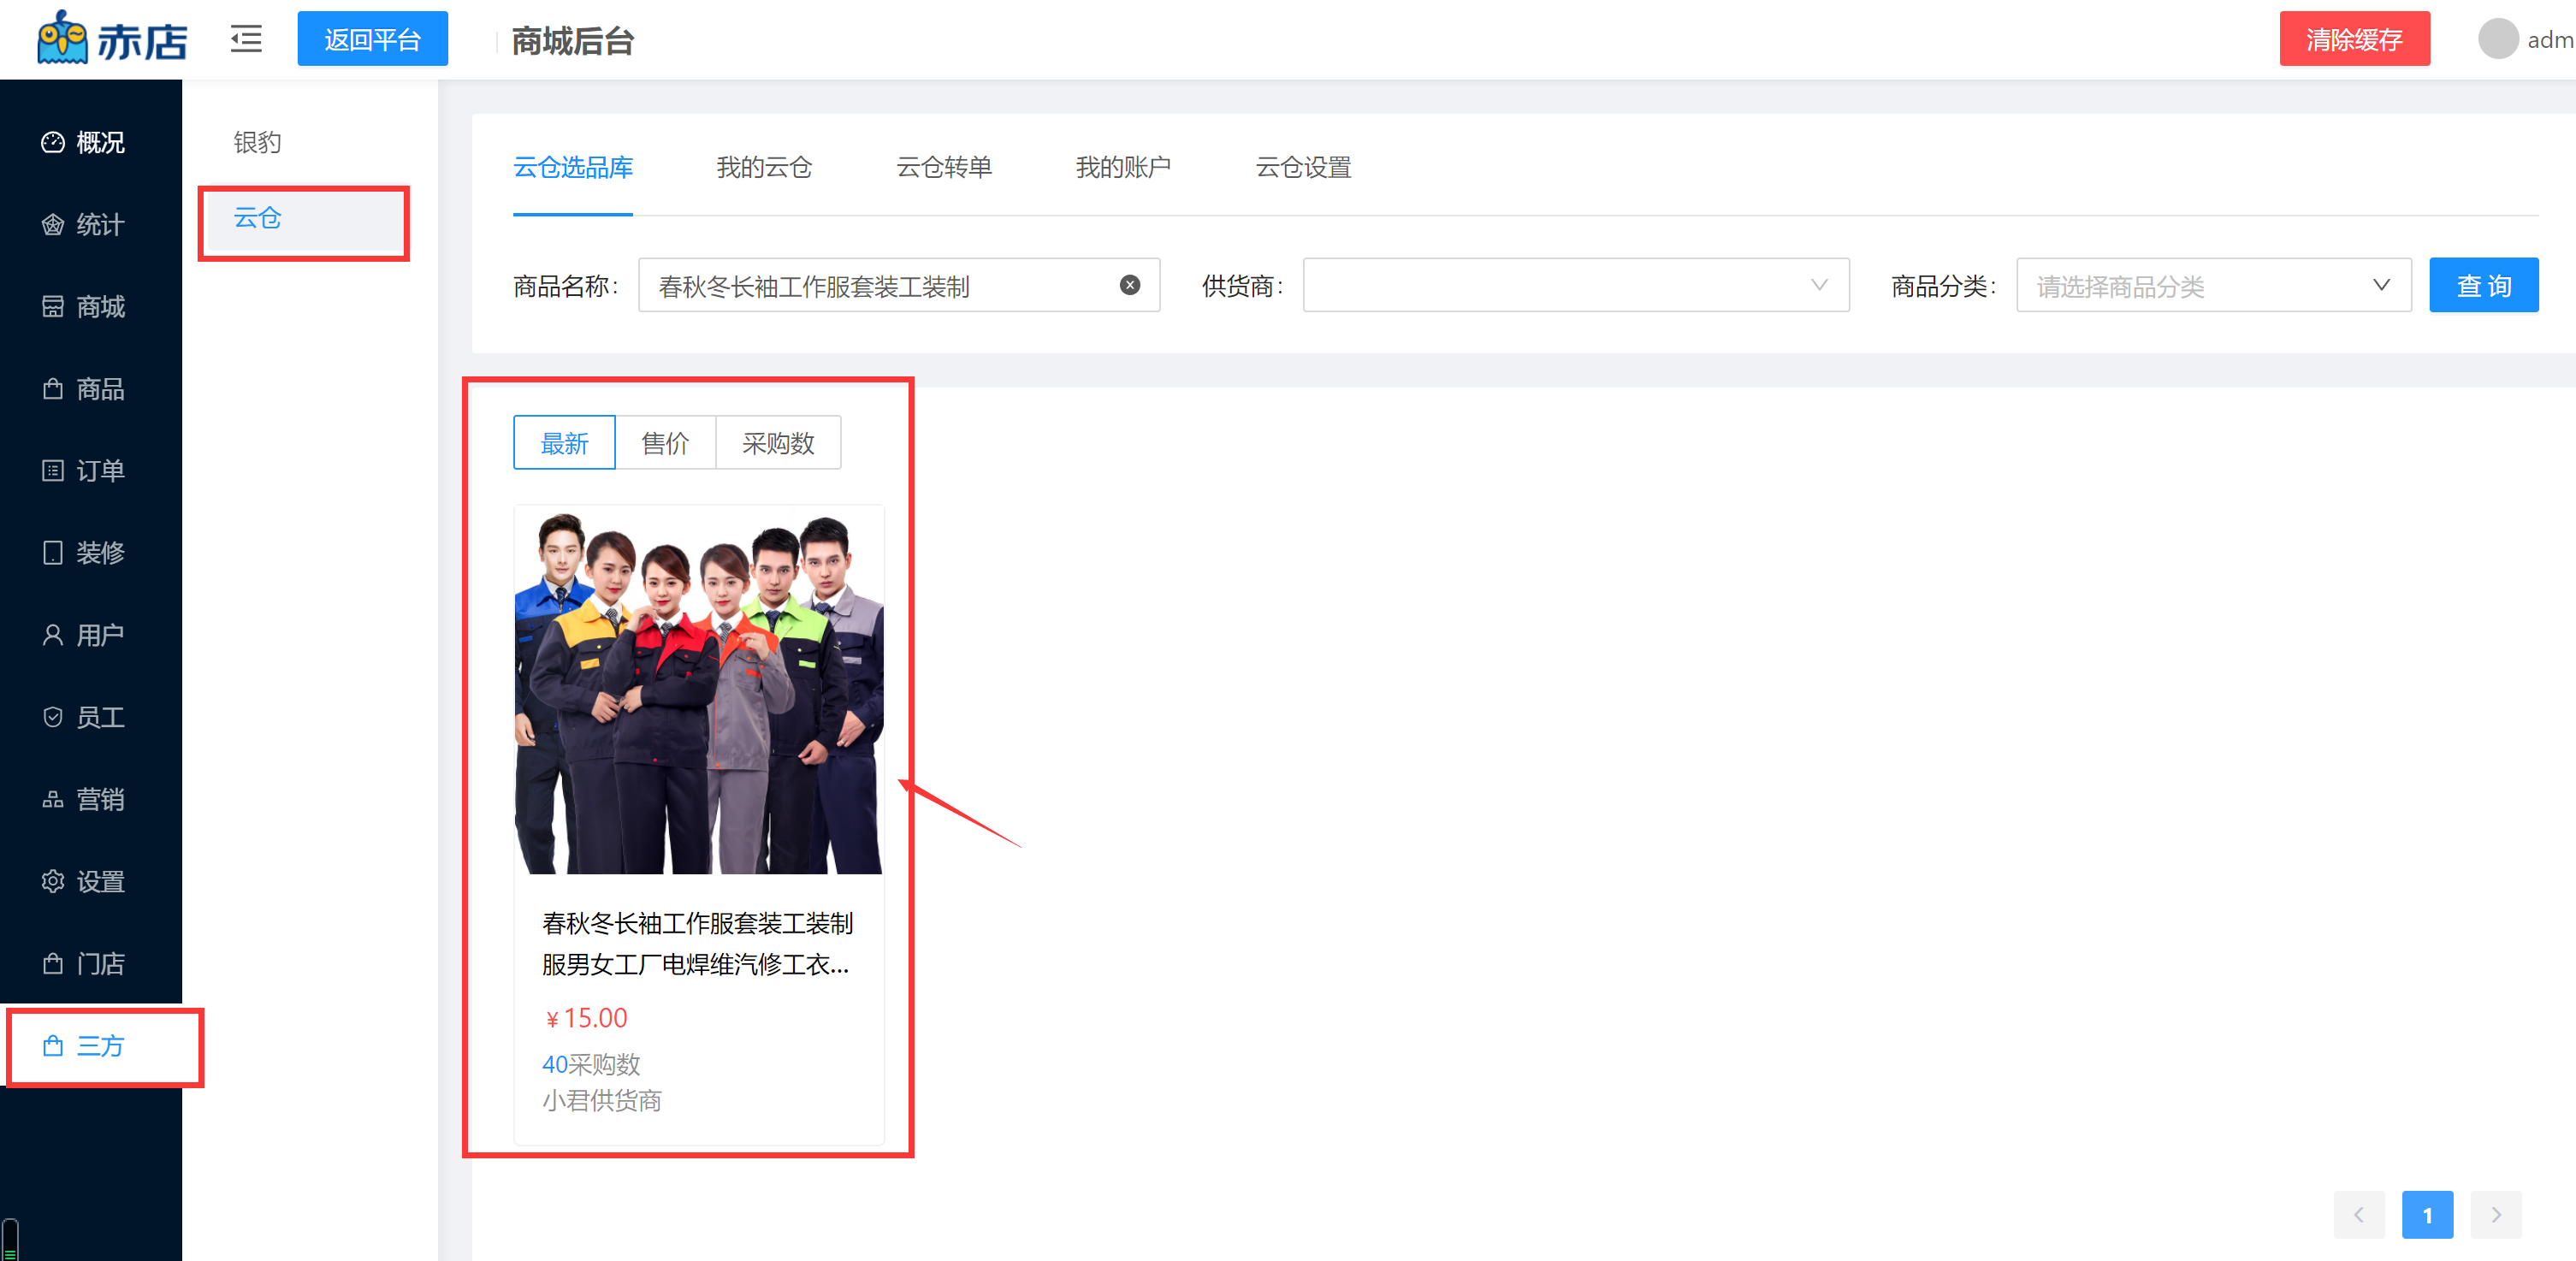The height and width of the screenshot is (1261, 2576).
Task: Click the 装修 page icon
Action: click(52, 552)
